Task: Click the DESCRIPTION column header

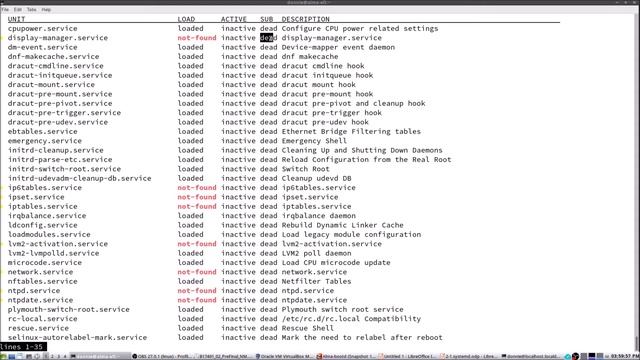Action: point(305,19)
